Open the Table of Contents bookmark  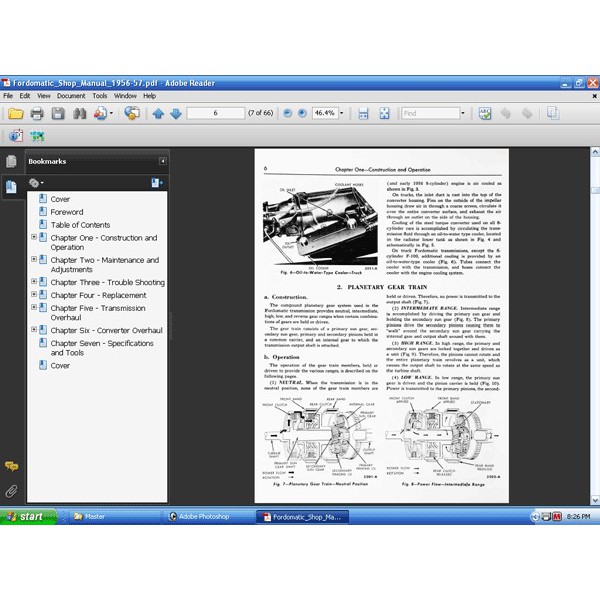coord(80,225)
